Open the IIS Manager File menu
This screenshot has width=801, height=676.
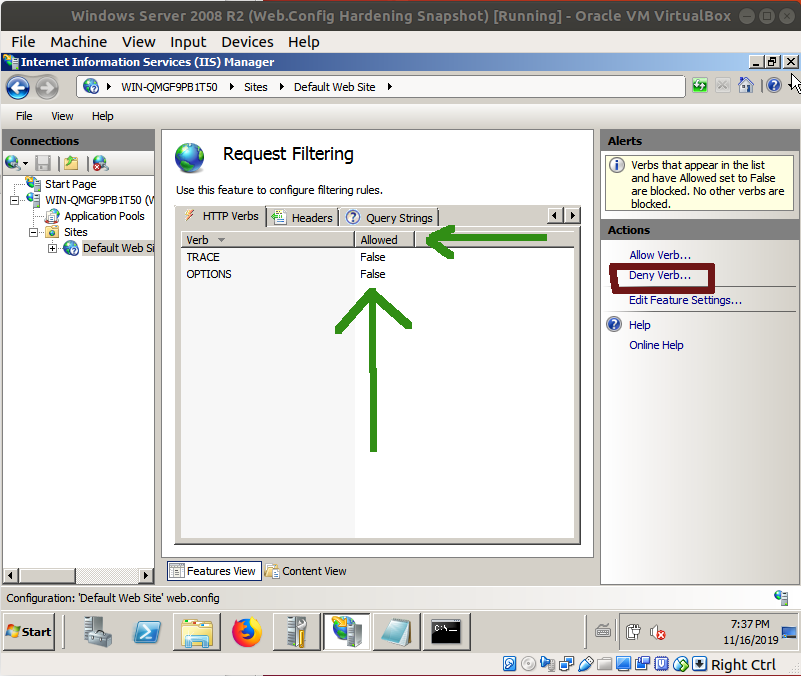coord(24,116)
